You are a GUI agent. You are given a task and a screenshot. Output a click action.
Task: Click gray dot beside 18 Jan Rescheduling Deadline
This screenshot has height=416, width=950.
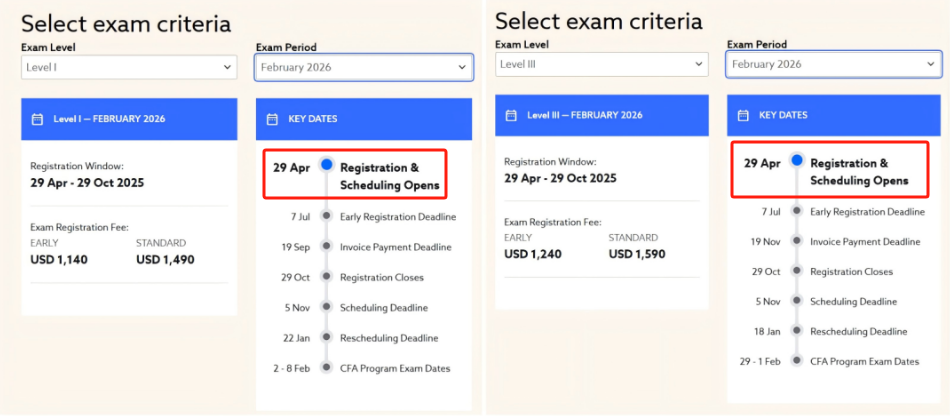click(797, 331)
